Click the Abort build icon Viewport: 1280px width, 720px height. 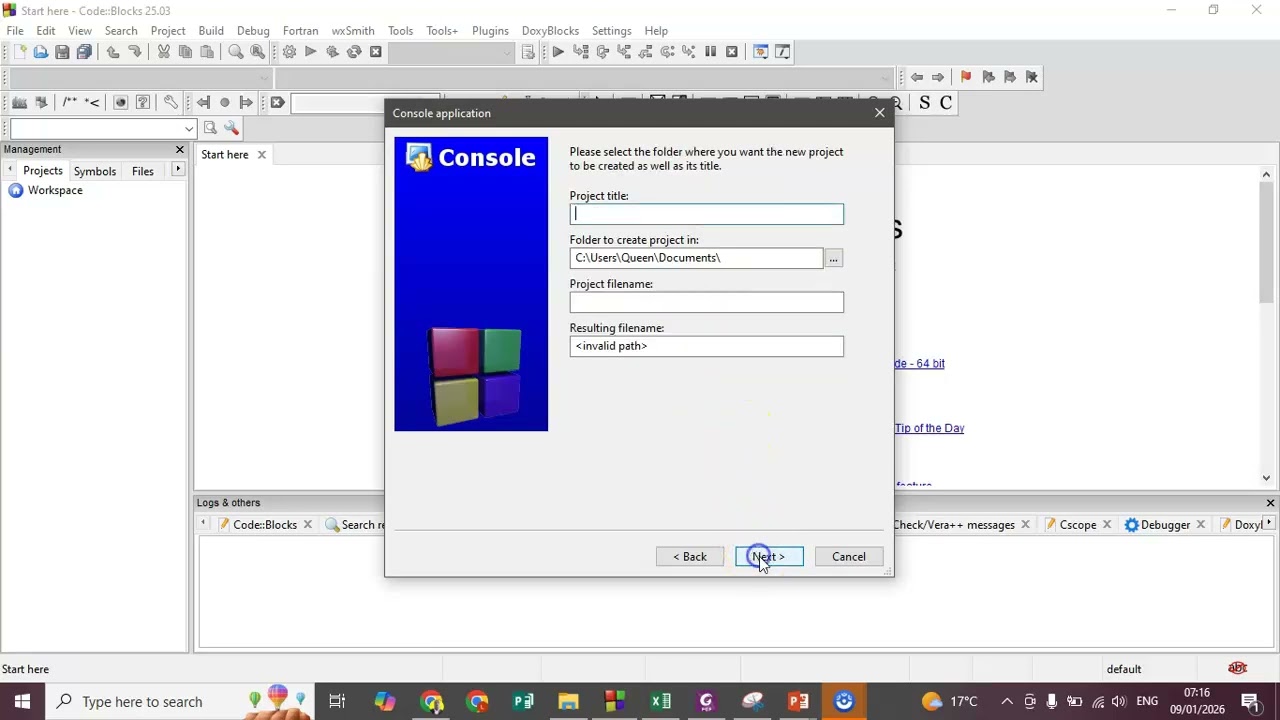point(376,52)
